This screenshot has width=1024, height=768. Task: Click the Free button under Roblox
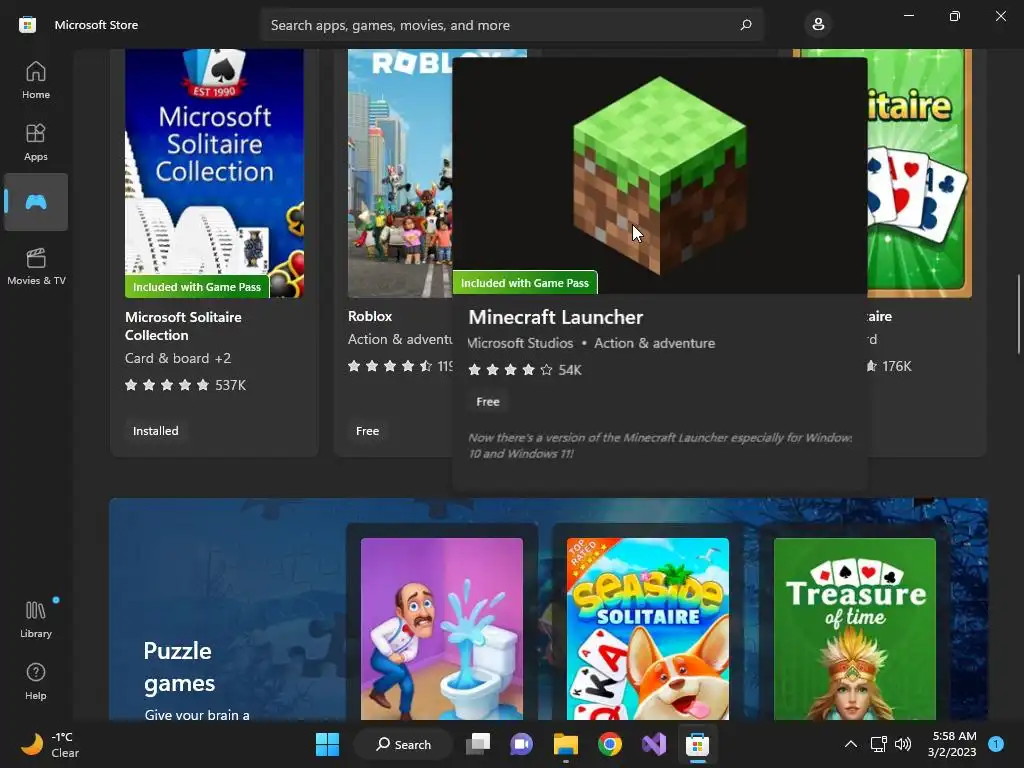367,431
